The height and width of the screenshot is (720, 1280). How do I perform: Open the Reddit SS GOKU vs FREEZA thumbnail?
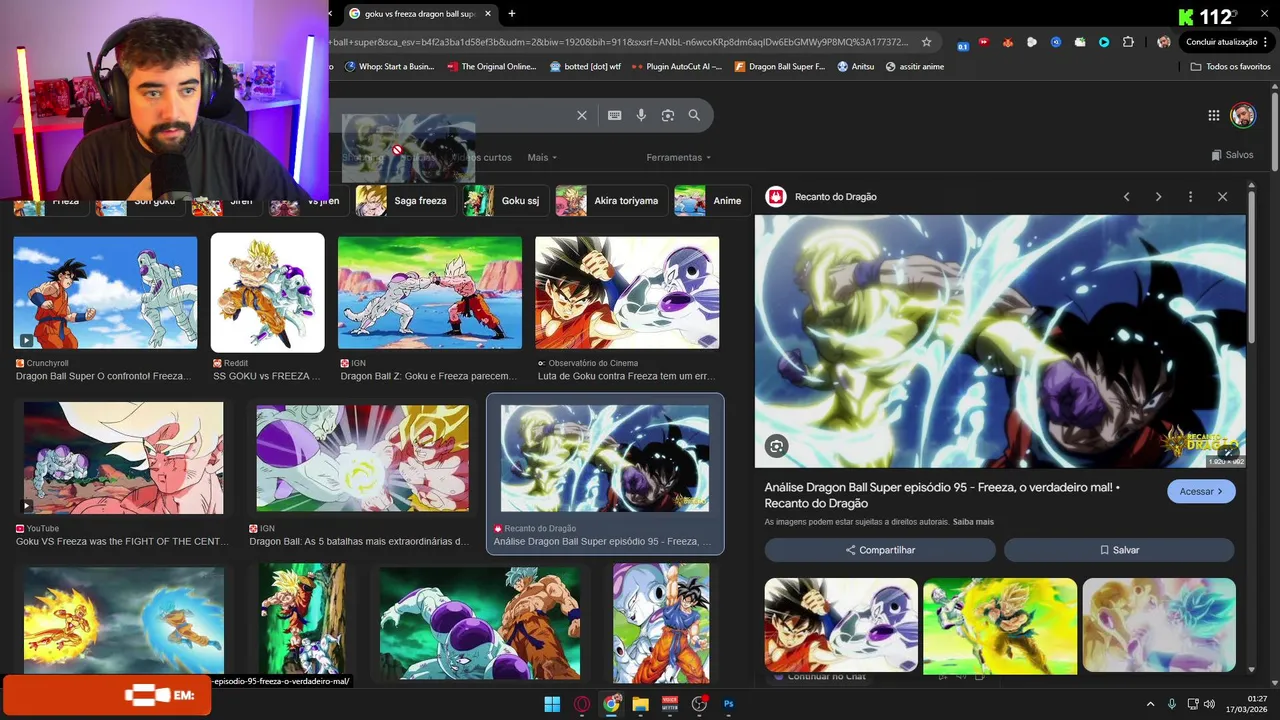(267, 293)
